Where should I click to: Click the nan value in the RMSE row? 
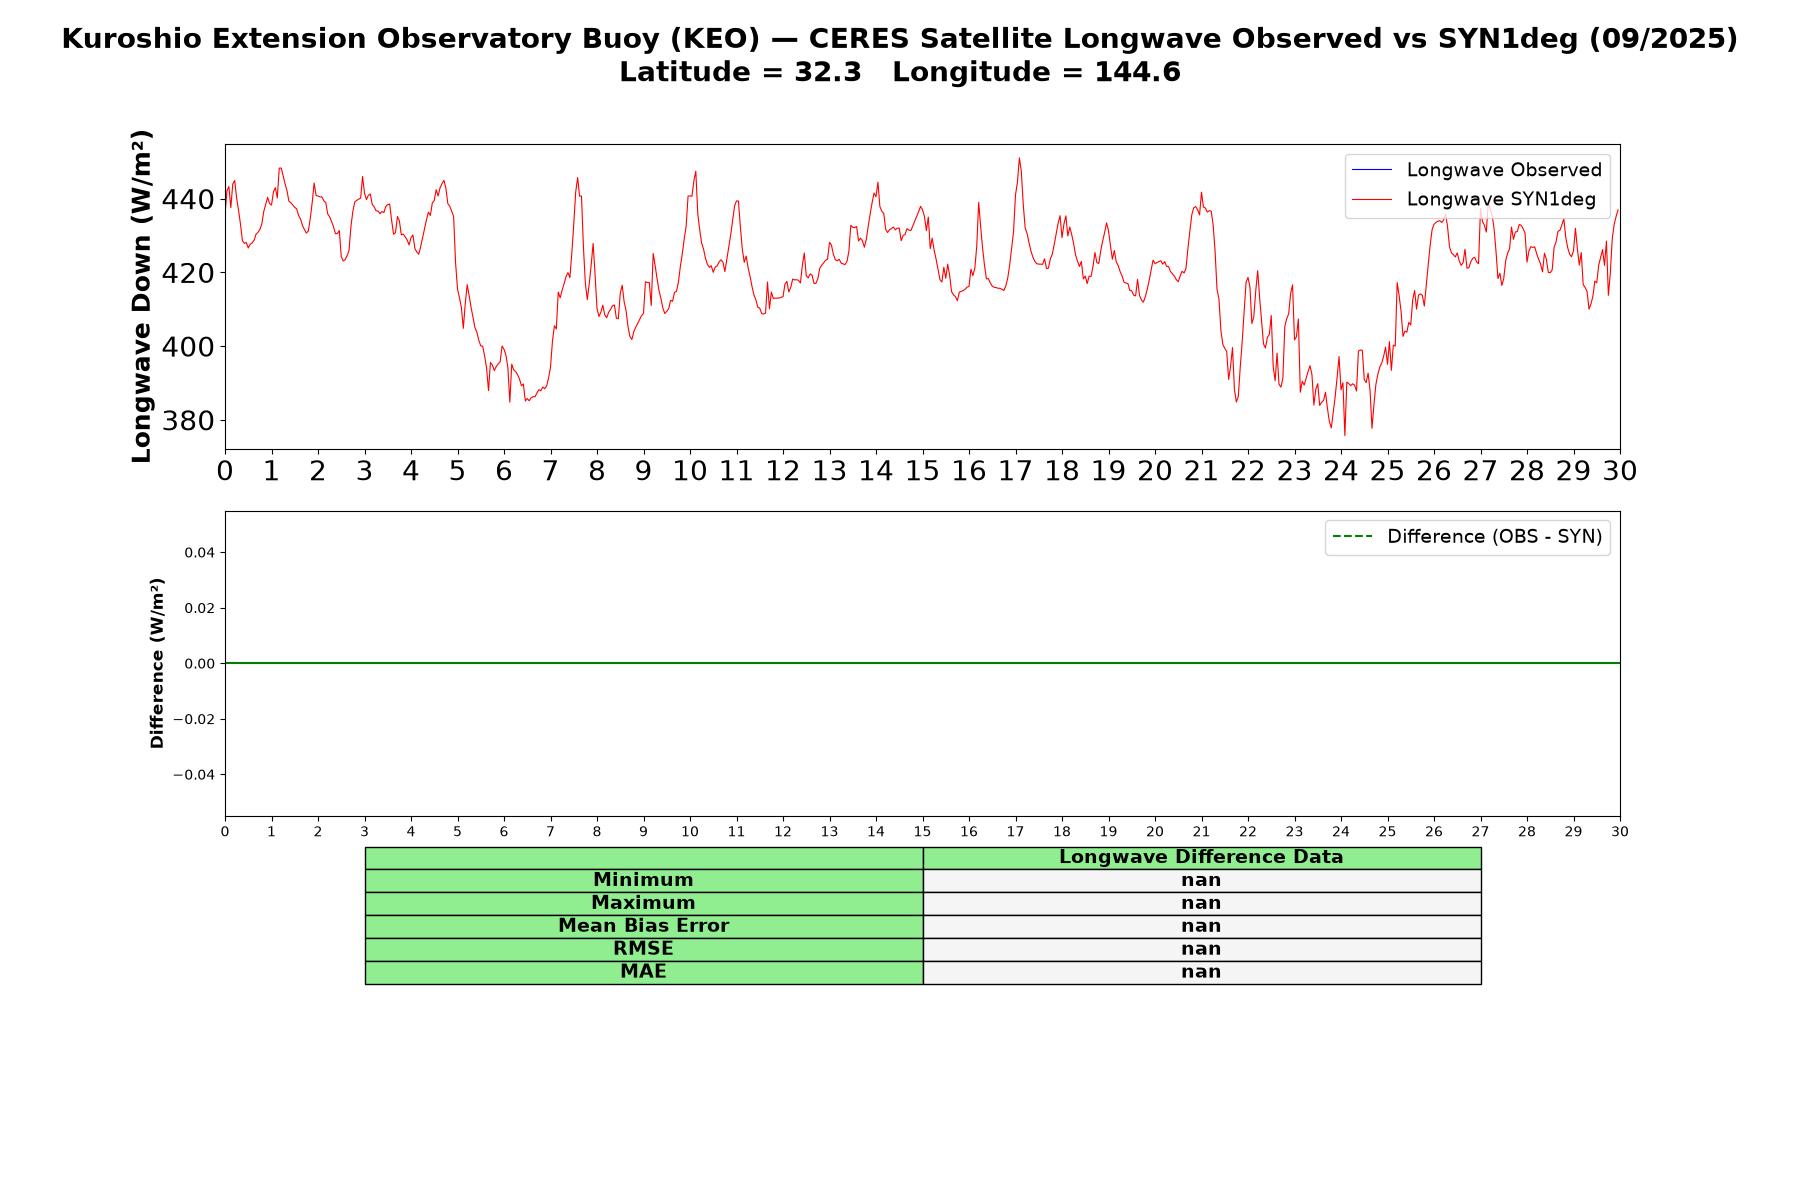click(x=1201, y=949)
